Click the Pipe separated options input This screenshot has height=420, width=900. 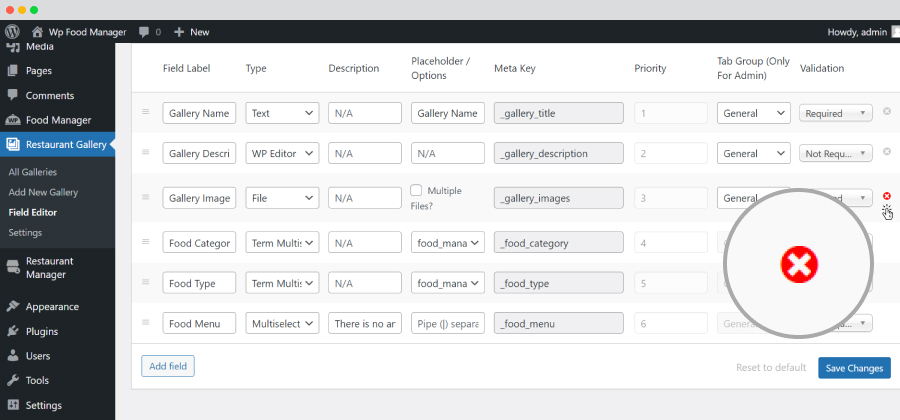(448, 323)
